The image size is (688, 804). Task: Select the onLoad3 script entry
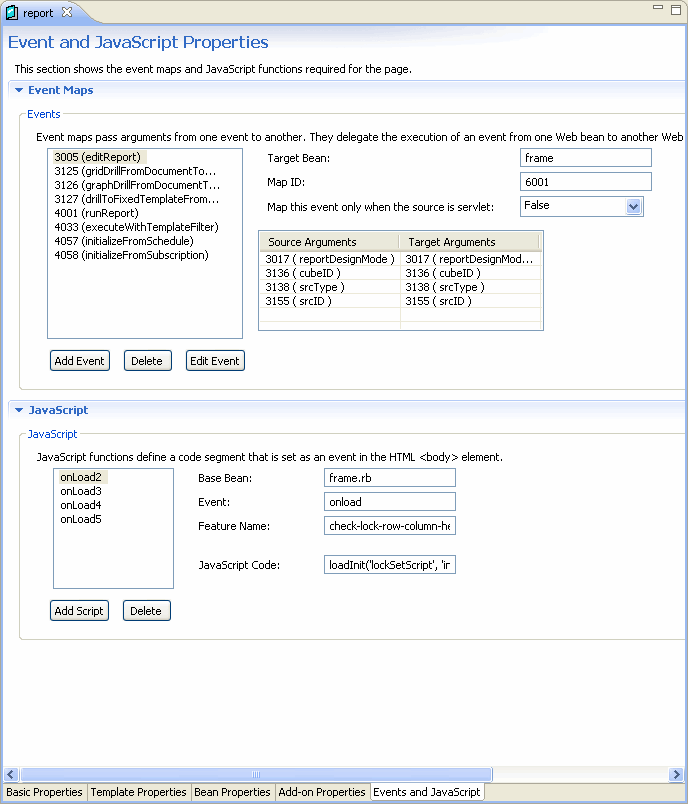(x=81, y=491)
